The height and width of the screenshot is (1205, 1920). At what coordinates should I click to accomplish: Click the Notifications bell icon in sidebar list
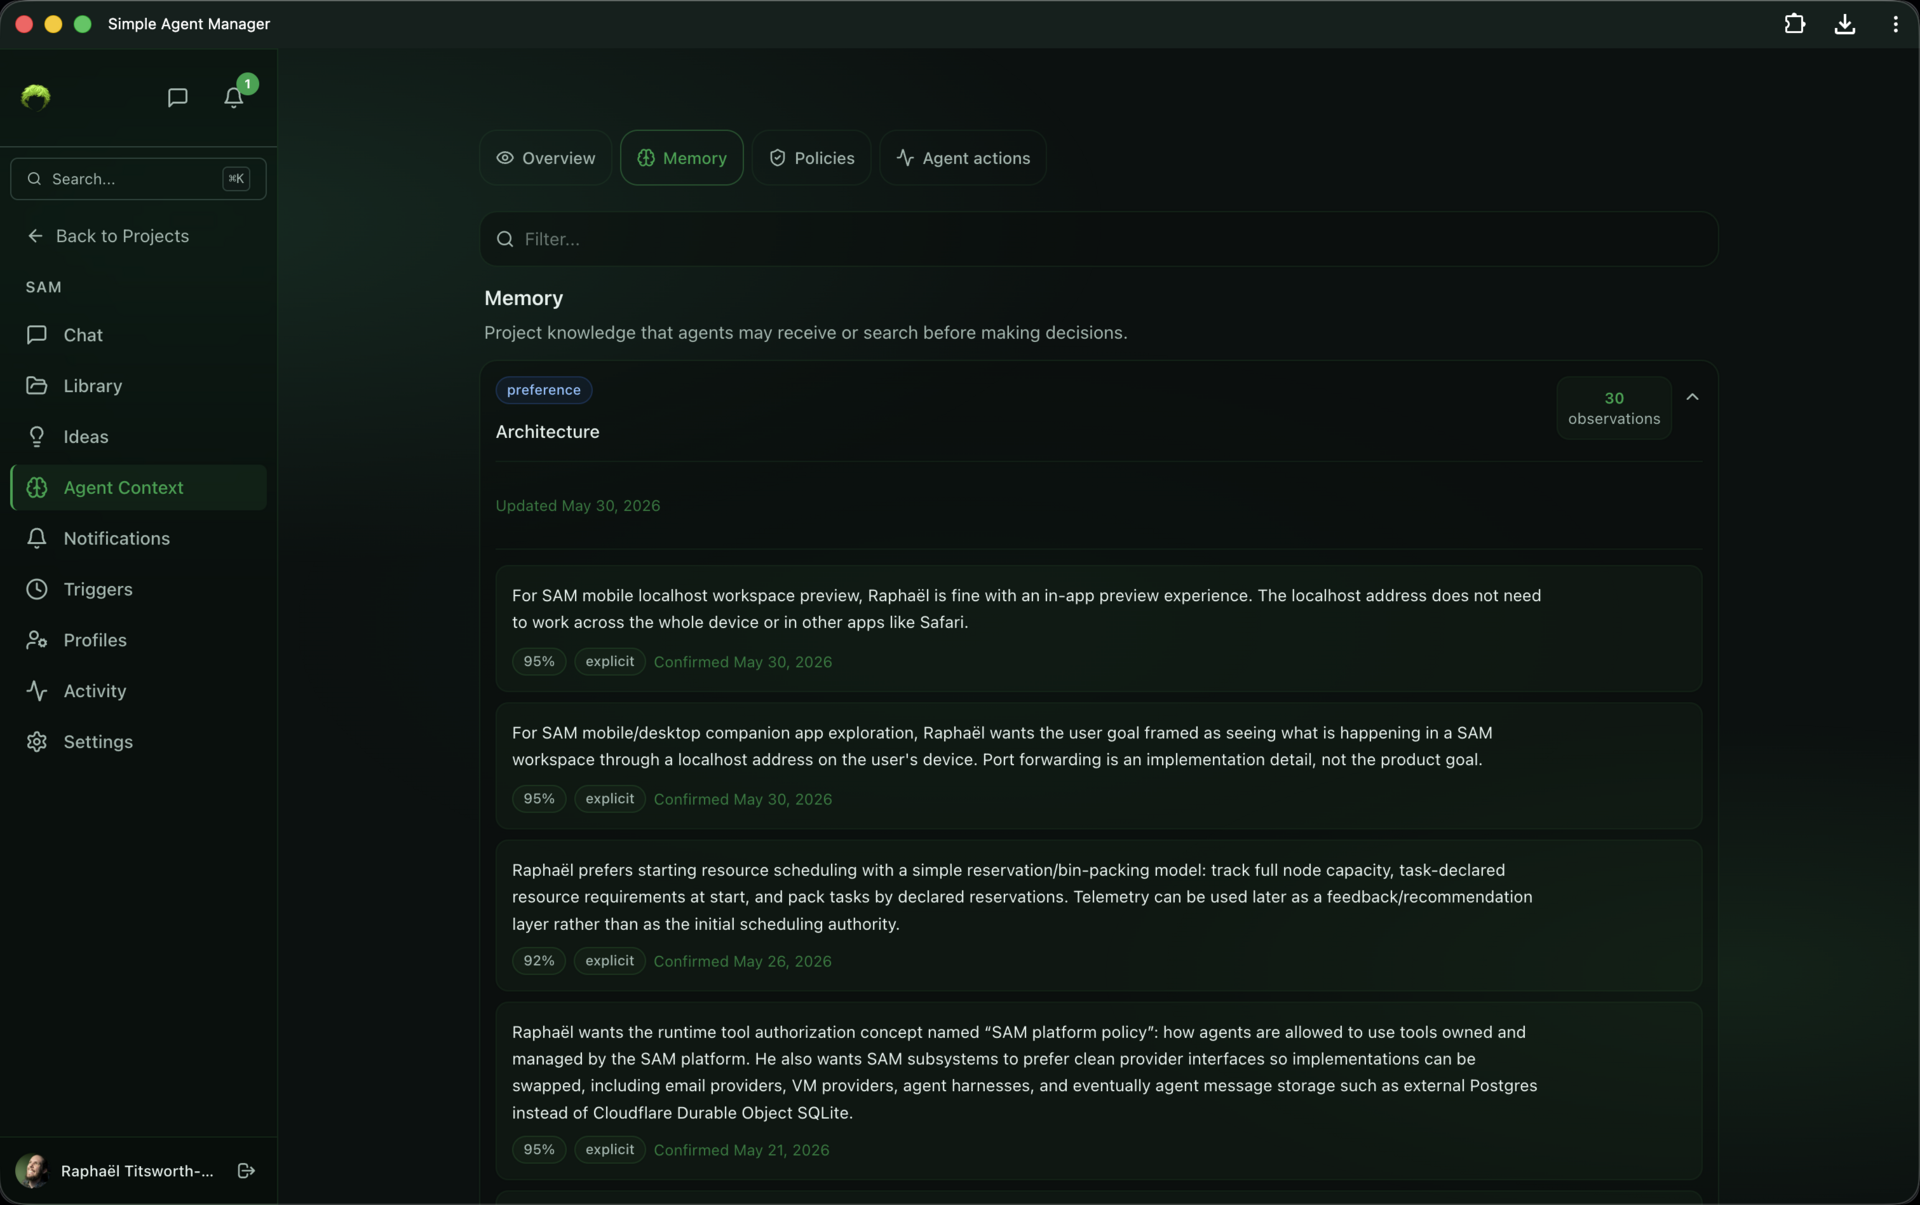[37, 539]
